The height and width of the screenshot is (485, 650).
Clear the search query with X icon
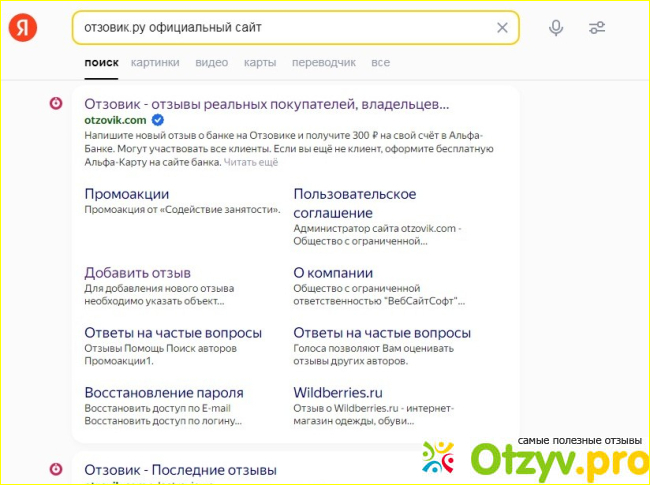pos(502,28)
